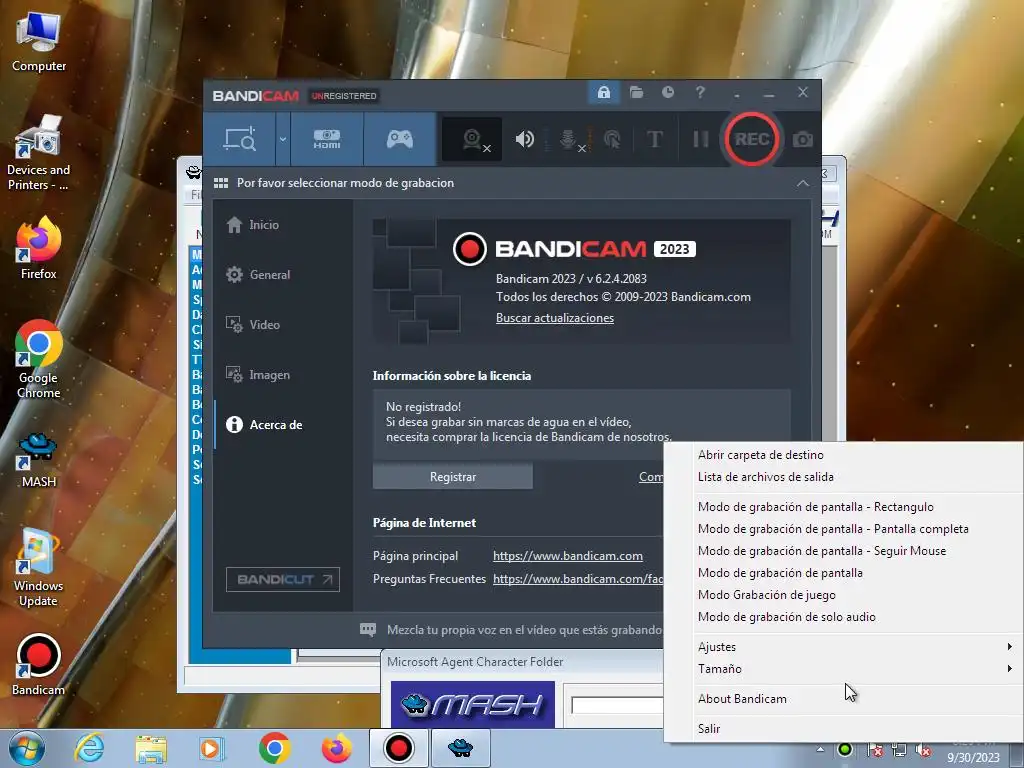The image size is (1024, 768).
Task: Collapse the recording mode panel chevron
Action: (x=803, y=184)
